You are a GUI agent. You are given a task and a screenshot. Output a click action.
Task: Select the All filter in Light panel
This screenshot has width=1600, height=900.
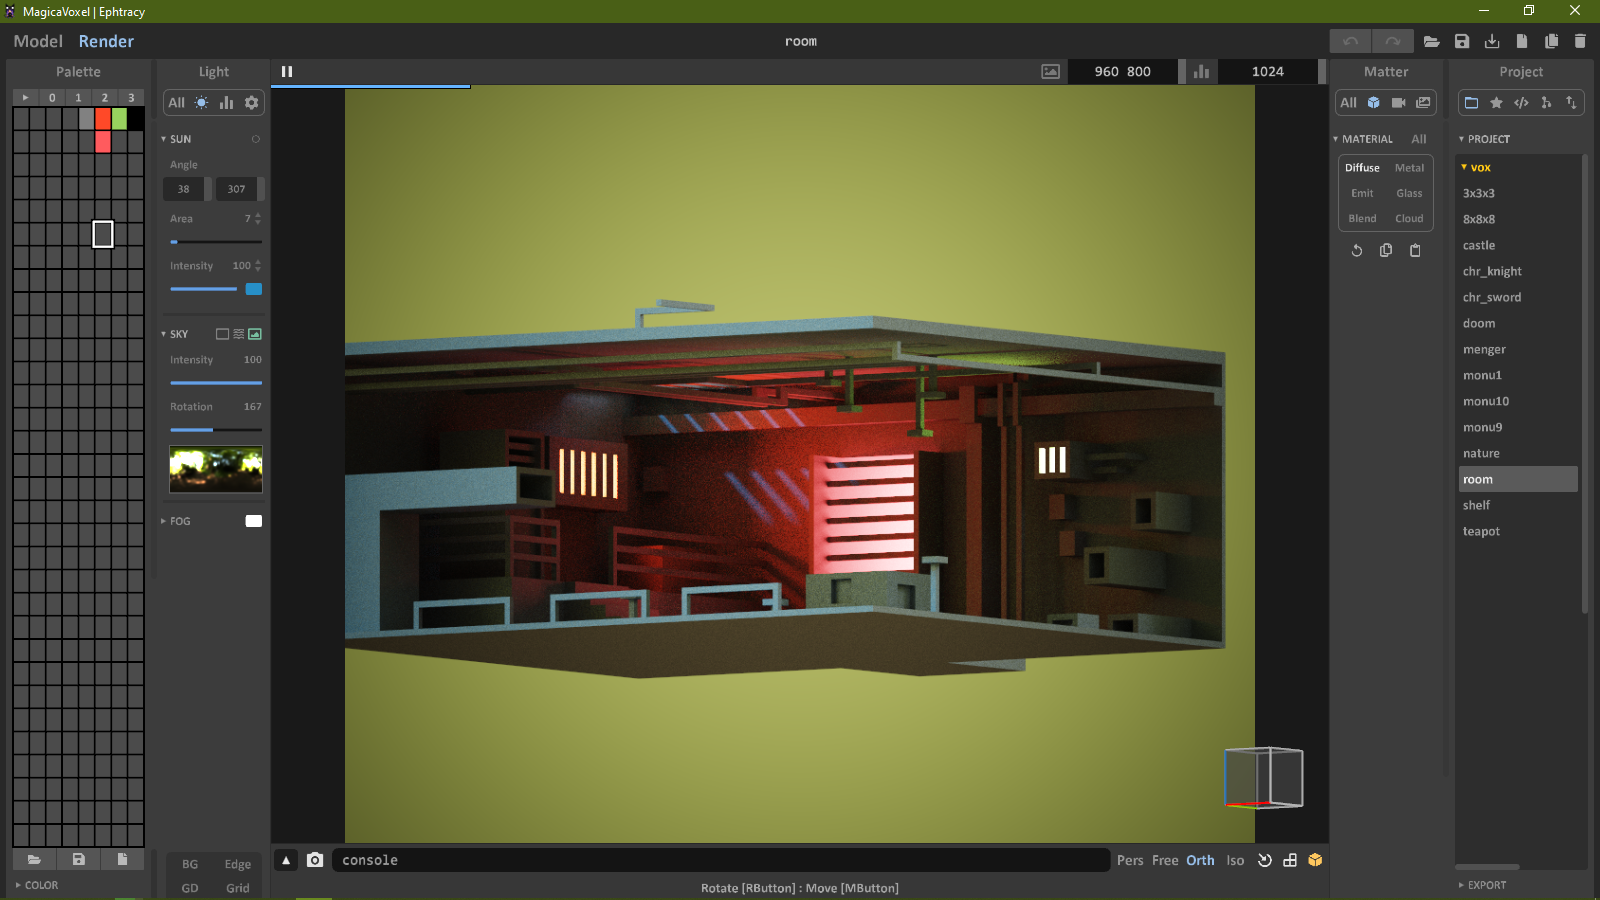177,102
